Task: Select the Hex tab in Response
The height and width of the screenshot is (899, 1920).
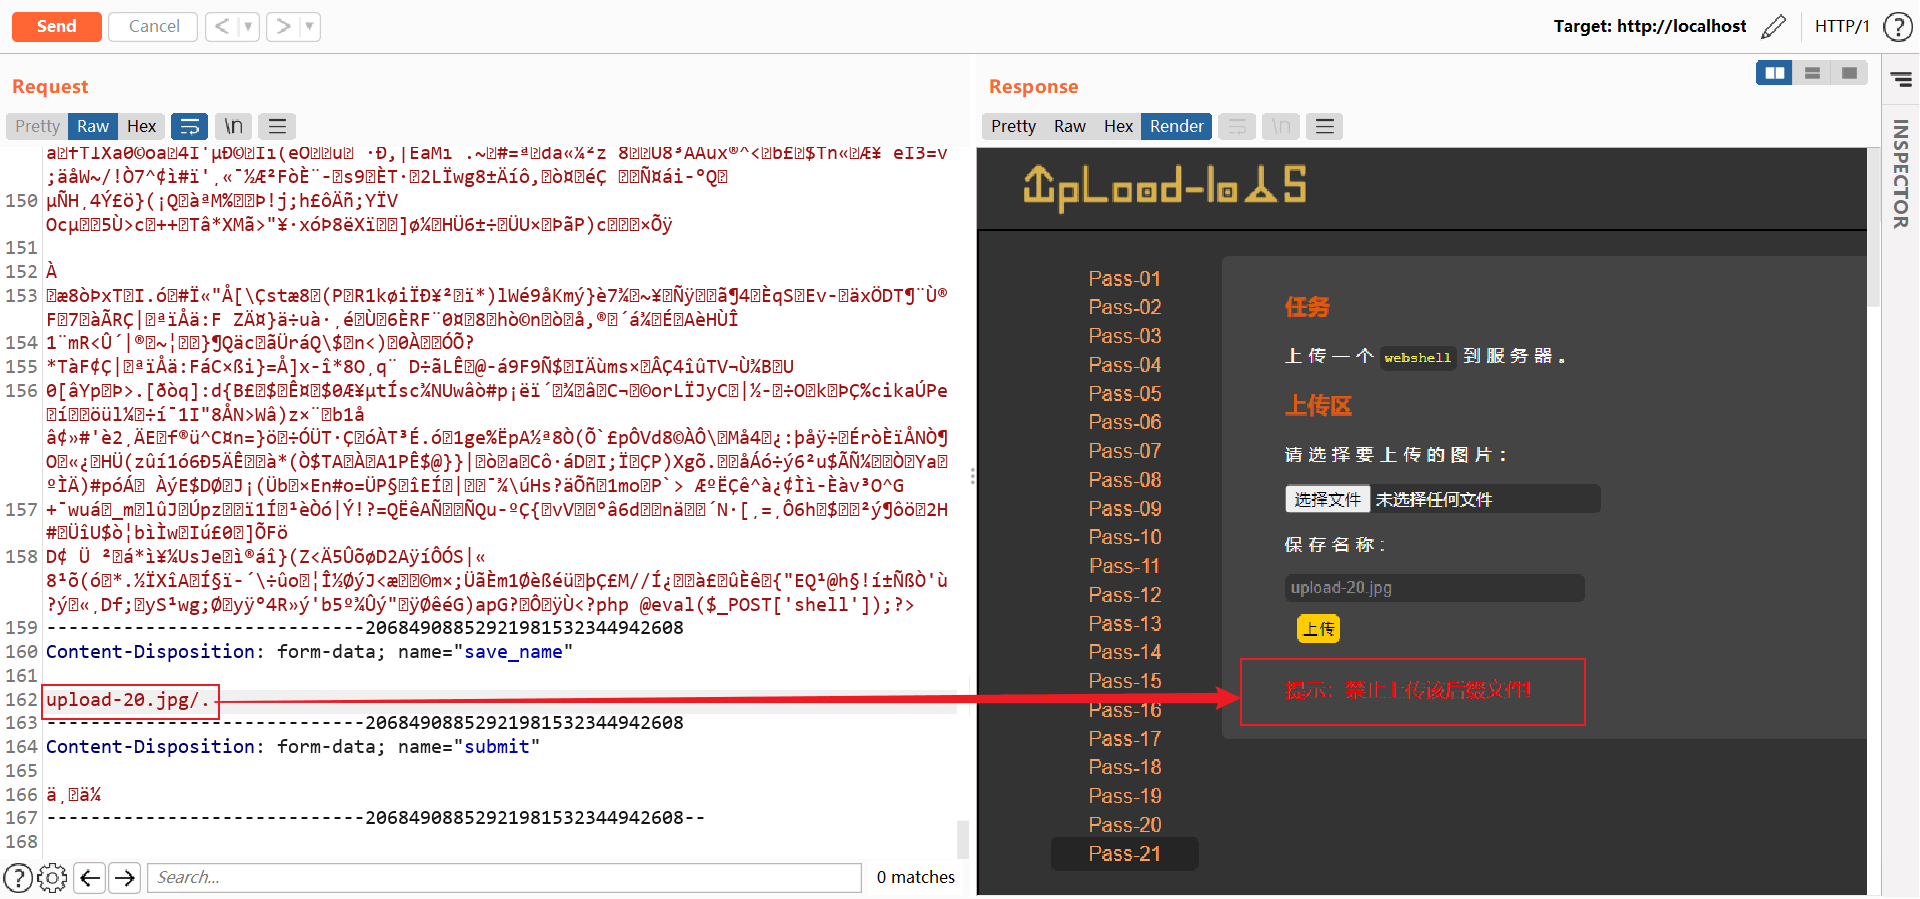Action: [x=1118, y=126]
